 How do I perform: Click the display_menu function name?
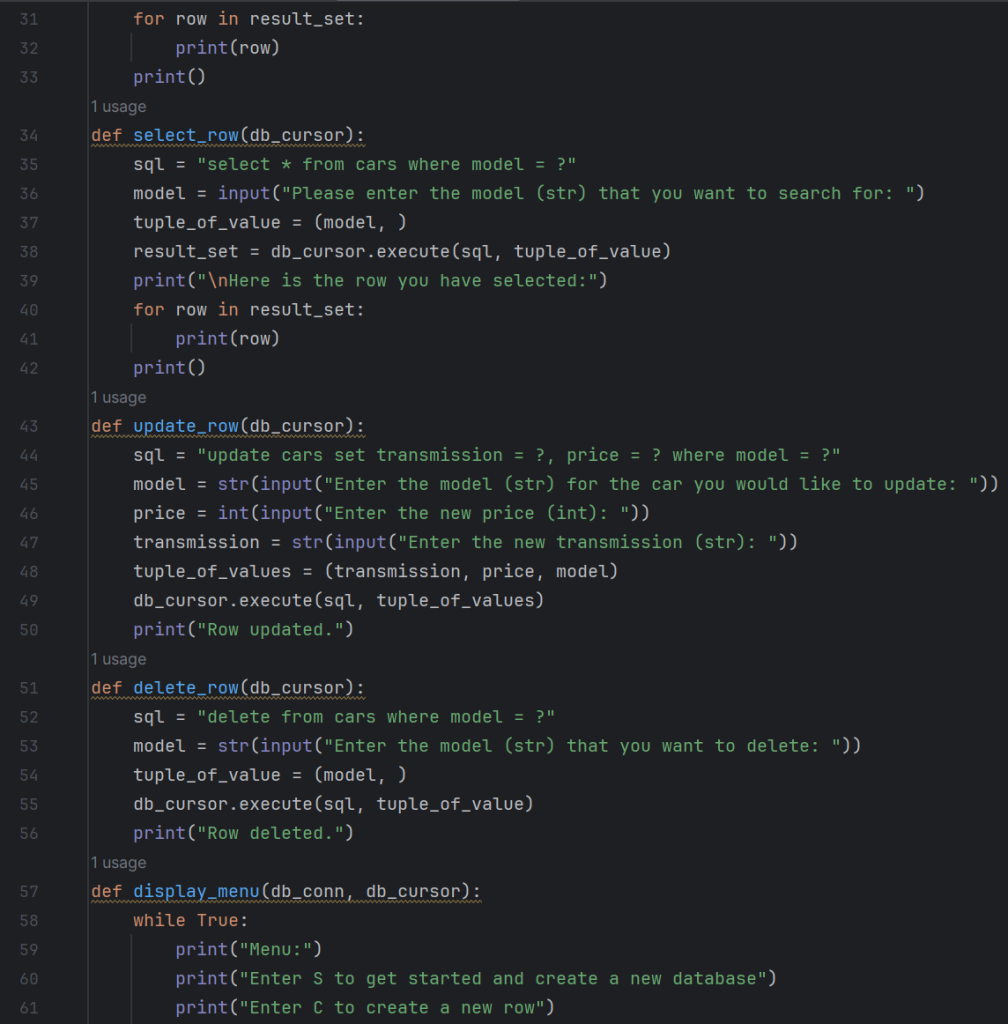click(x=190, y=891)
